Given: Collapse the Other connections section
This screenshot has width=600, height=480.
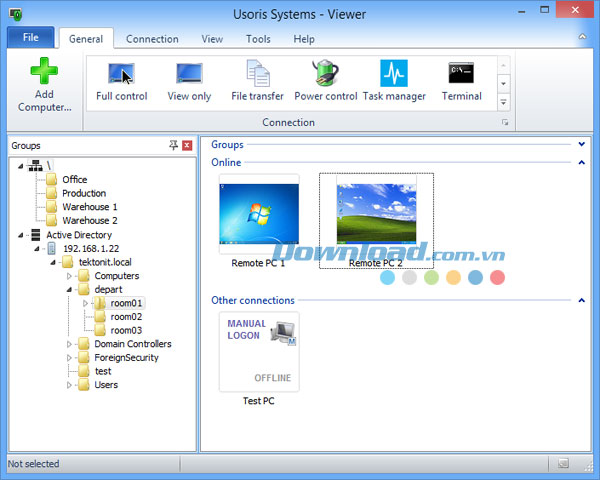Looking at the screenshot, I should click(582, 300).
